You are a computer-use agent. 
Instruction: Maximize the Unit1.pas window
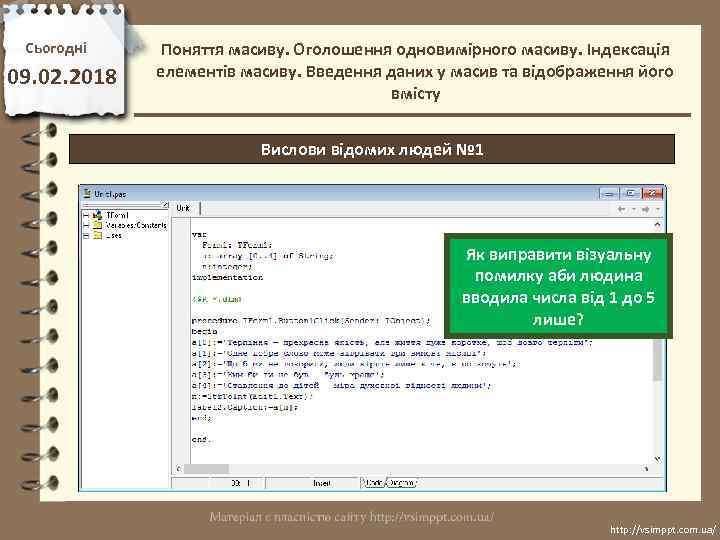(631, 193)
